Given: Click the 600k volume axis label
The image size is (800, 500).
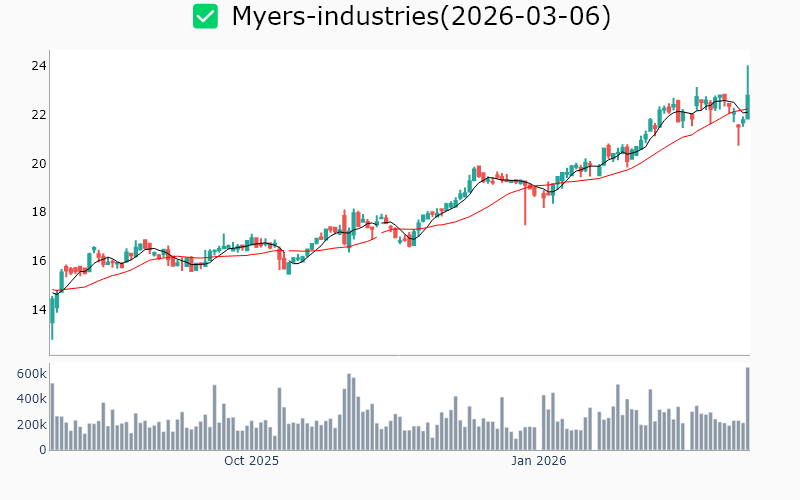Looking at the screenshot, I should 30,374.
